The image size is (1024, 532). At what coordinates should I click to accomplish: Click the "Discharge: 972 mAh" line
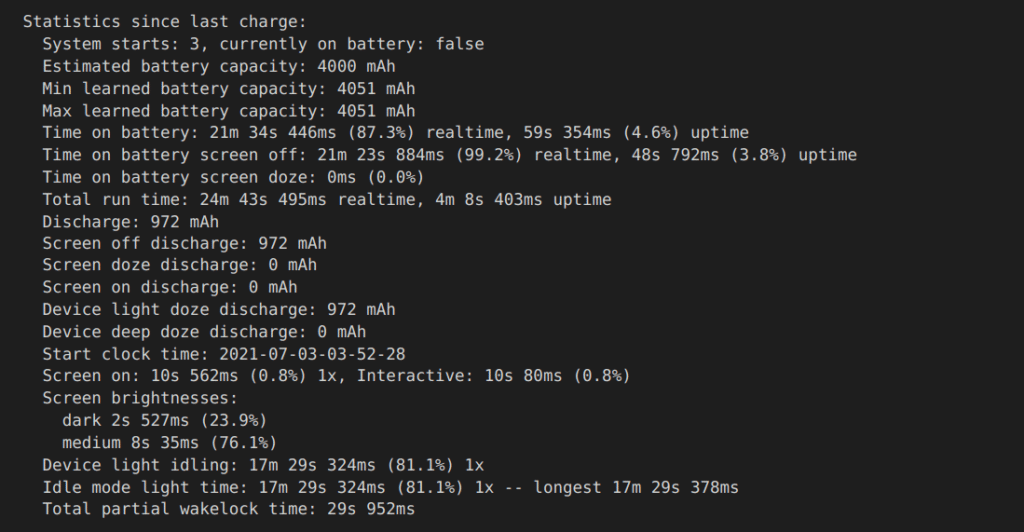[x=130, y=221]
